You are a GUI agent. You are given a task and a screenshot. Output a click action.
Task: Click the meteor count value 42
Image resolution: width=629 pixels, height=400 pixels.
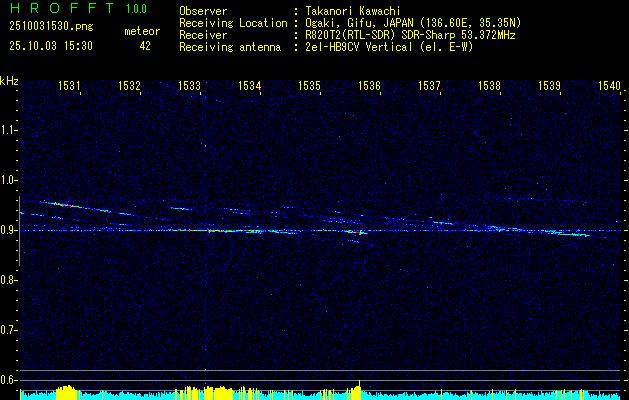[x=145, y=46]
